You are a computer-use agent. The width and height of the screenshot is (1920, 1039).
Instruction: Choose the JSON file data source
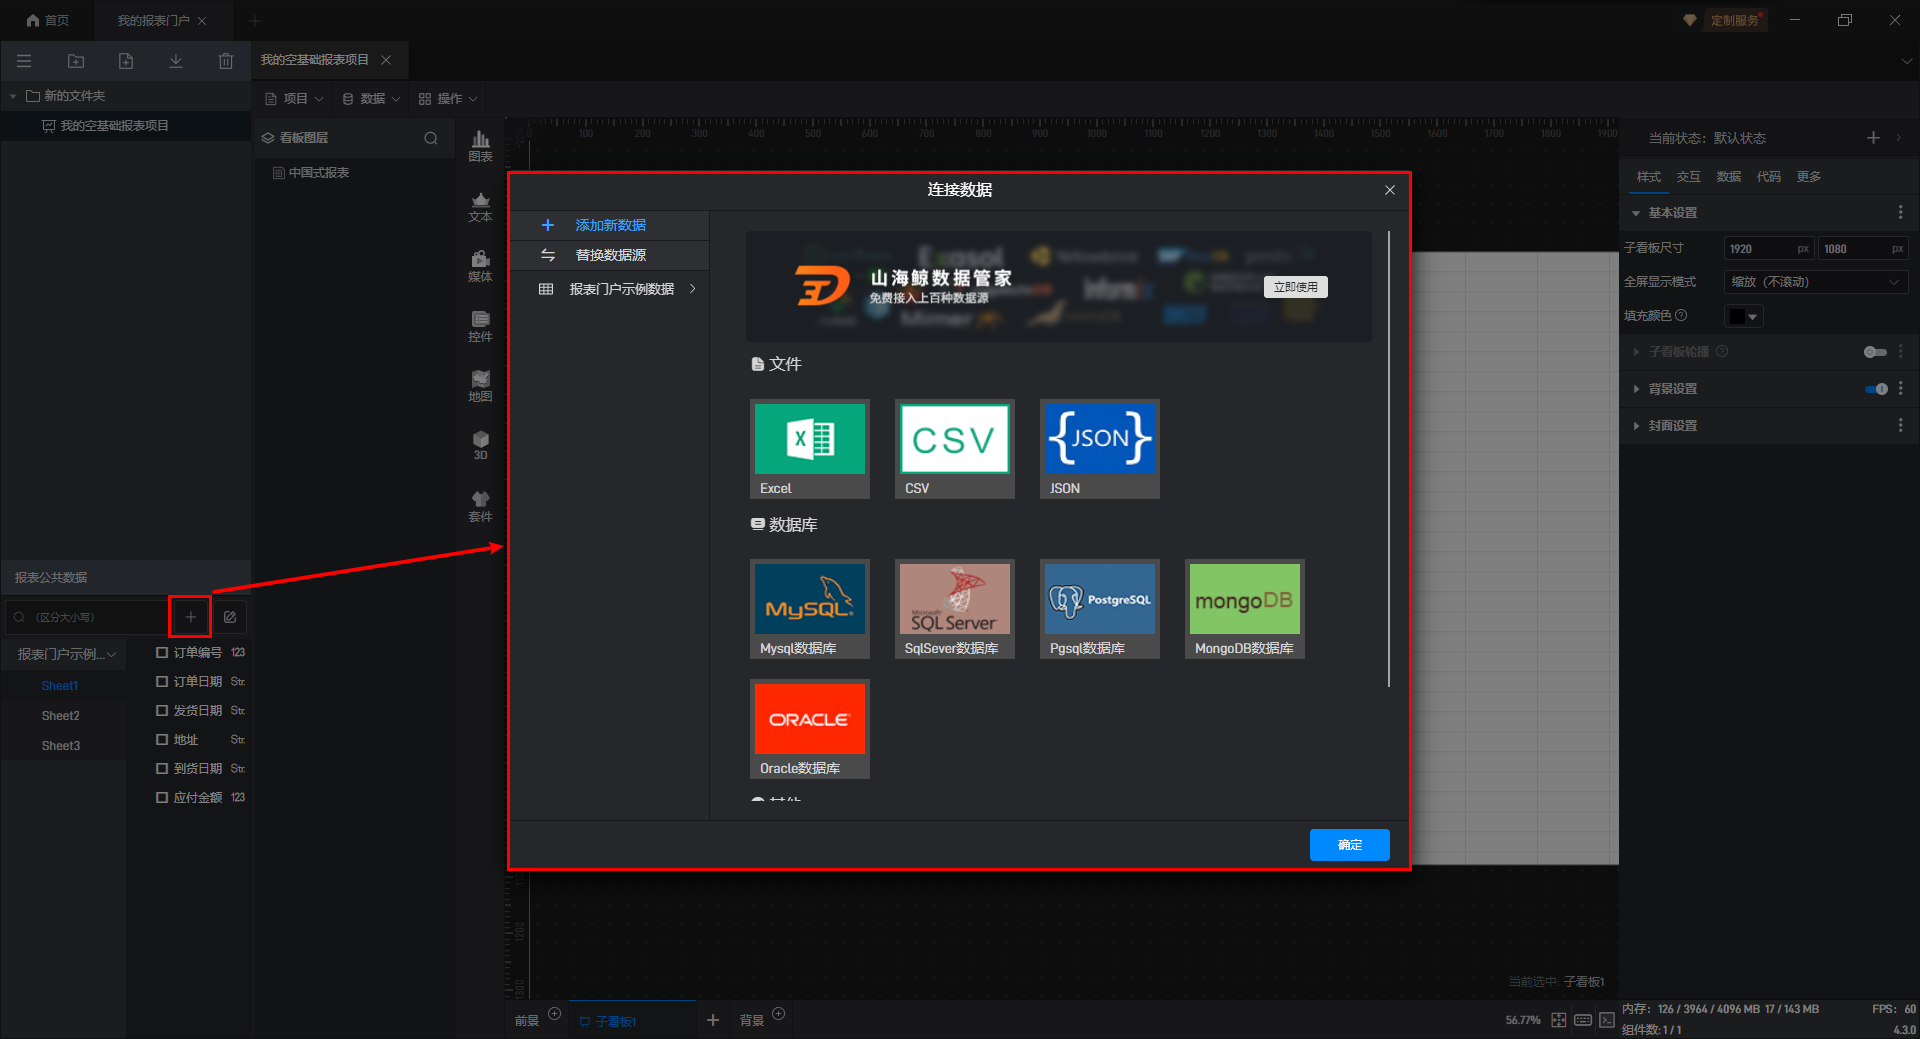coord(1100,449)
